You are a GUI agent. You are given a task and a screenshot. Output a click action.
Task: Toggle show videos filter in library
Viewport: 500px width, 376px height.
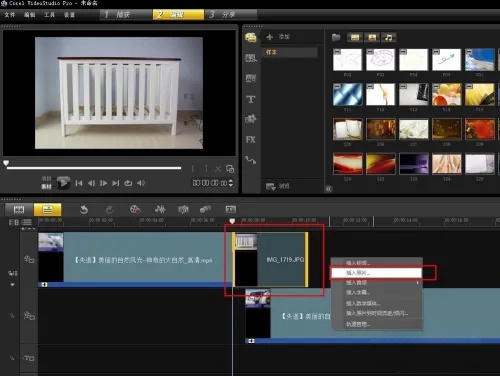[355, 38]
